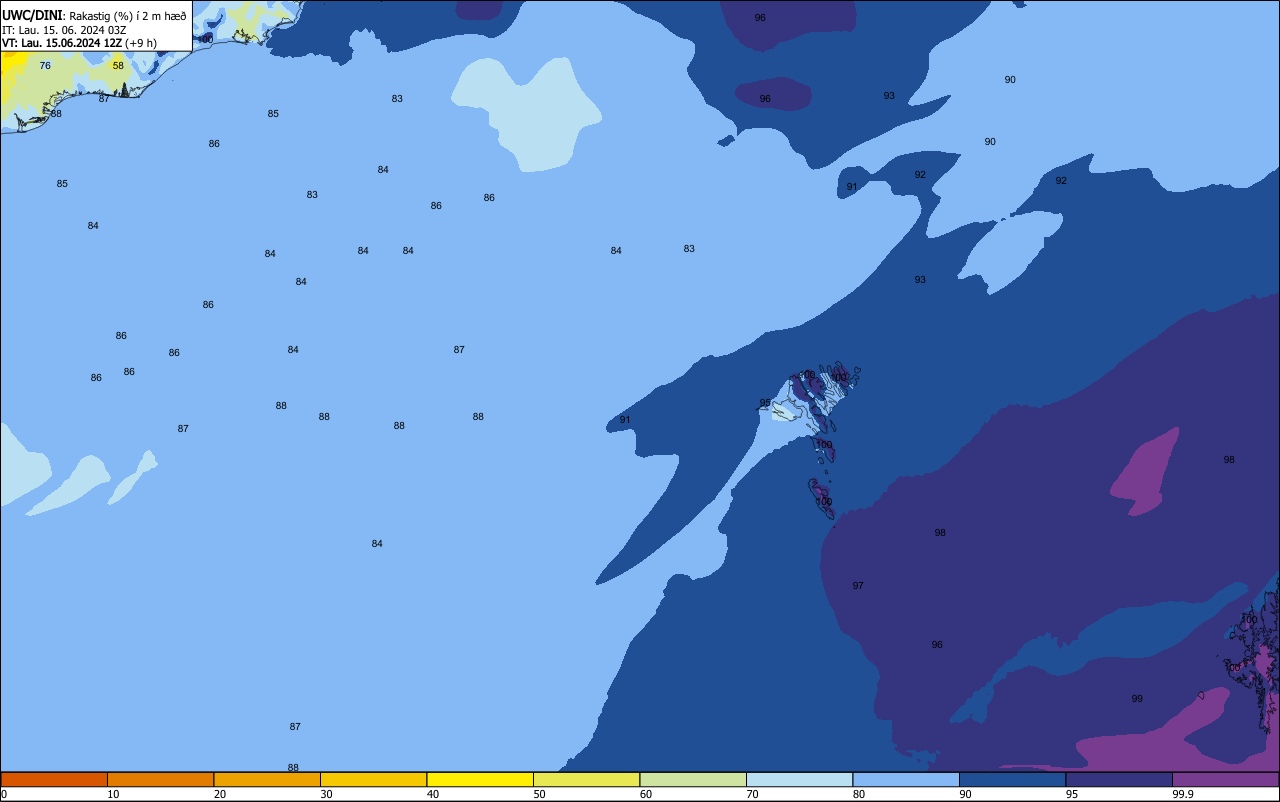
Task: Click the 76 humidity value on the map
Action: coord(45,65)
